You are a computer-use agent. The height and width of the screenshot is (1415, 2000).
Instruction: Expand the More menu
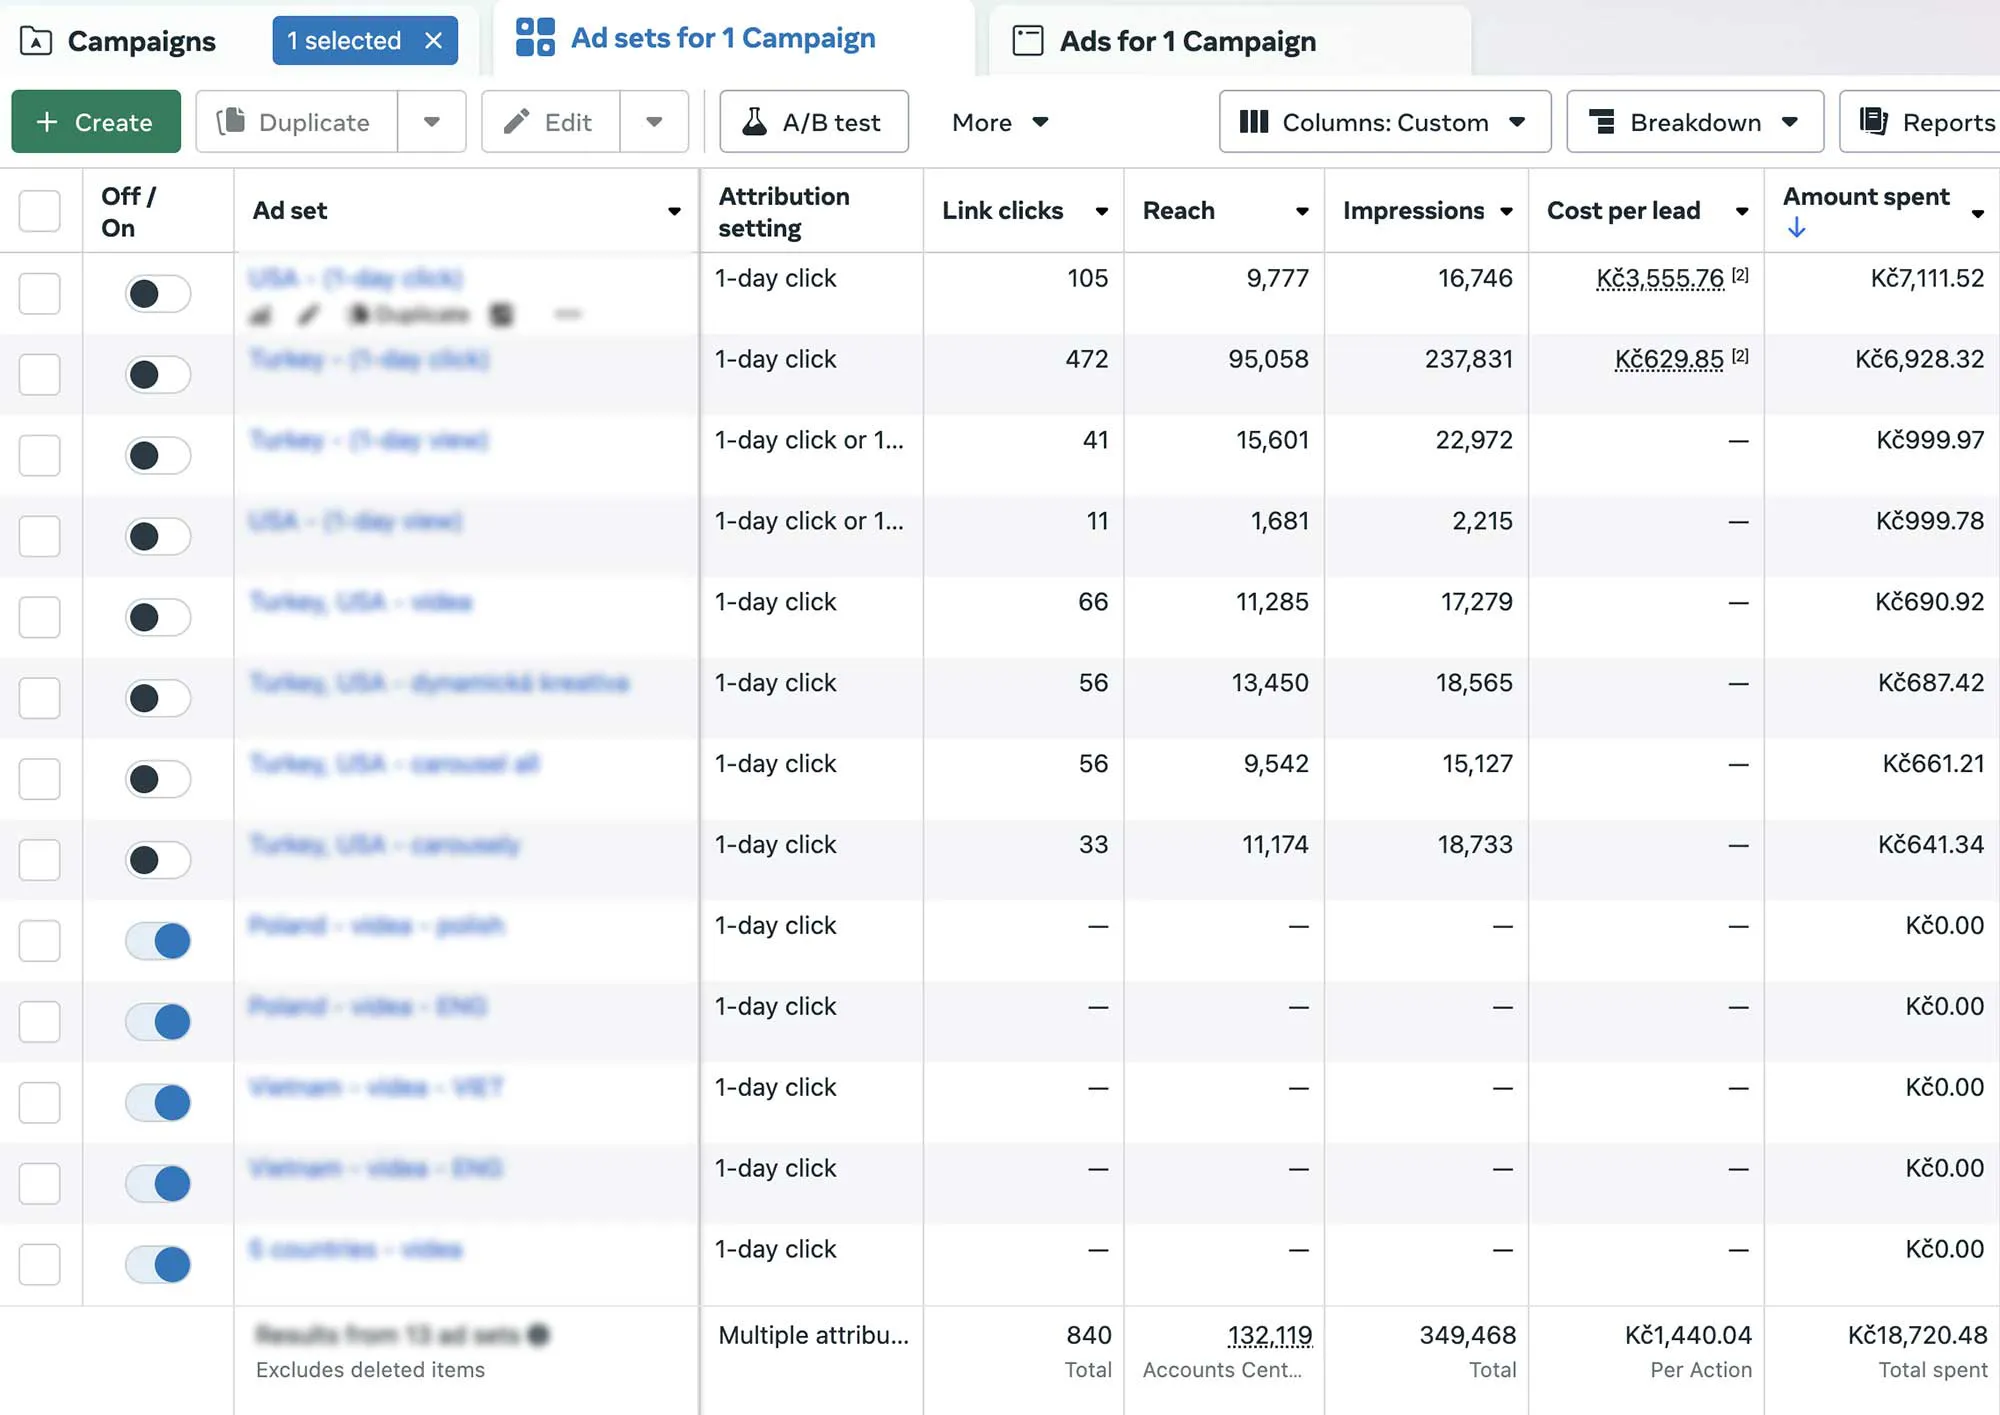(x=1000, y=122)
